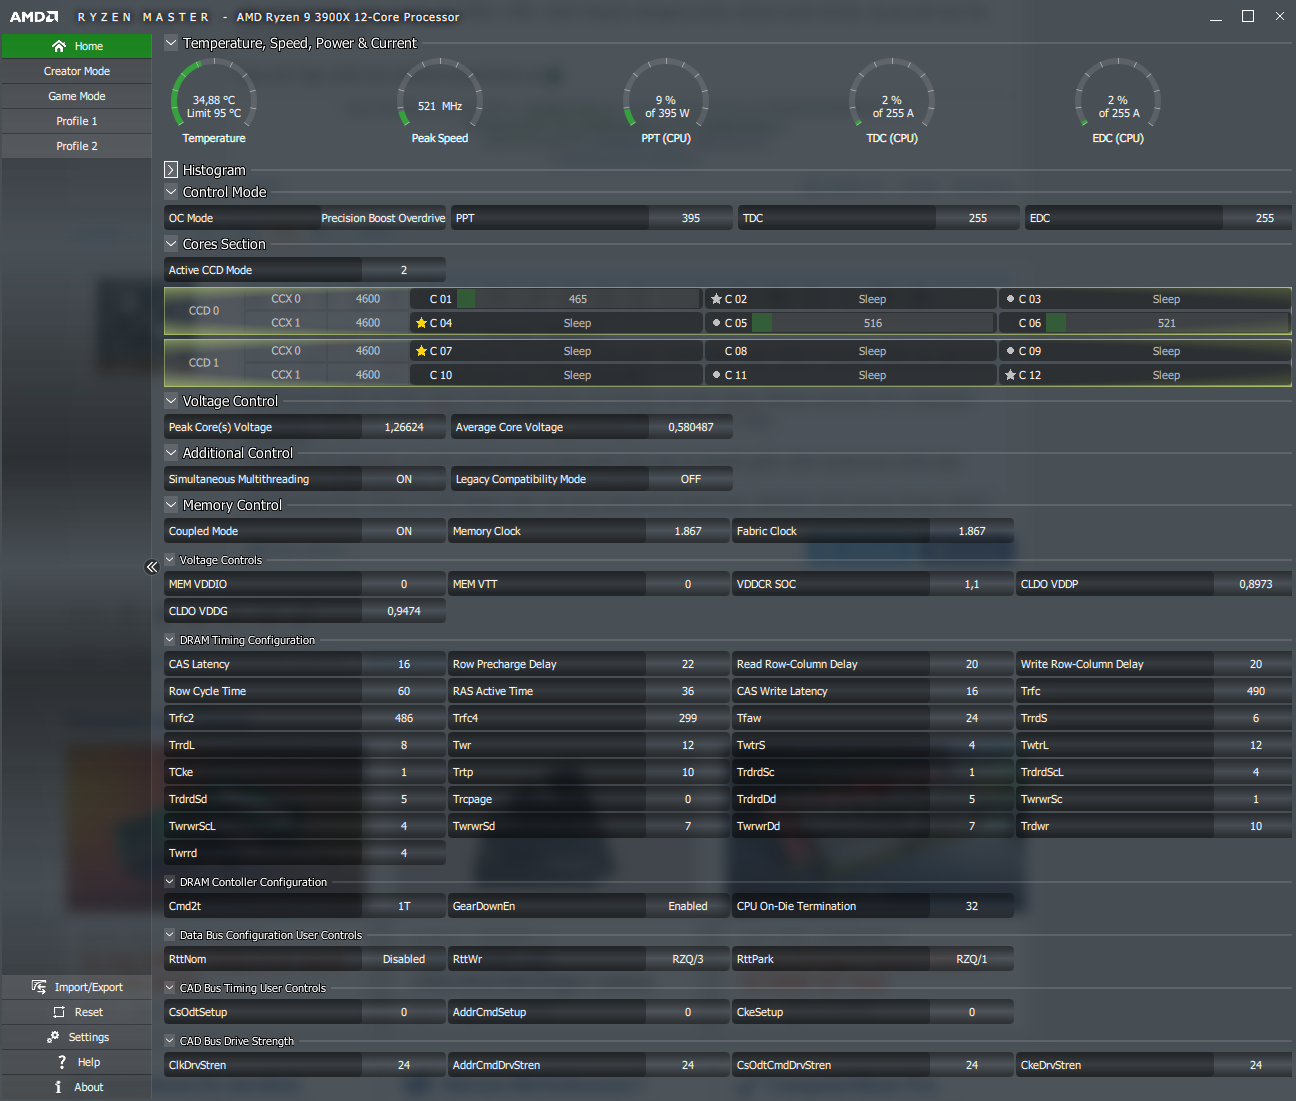Viewport: 1296px width, 1101px height.
Task: Collapse CAD Bus Timing User Controls
Action: (x=170, y=988)
